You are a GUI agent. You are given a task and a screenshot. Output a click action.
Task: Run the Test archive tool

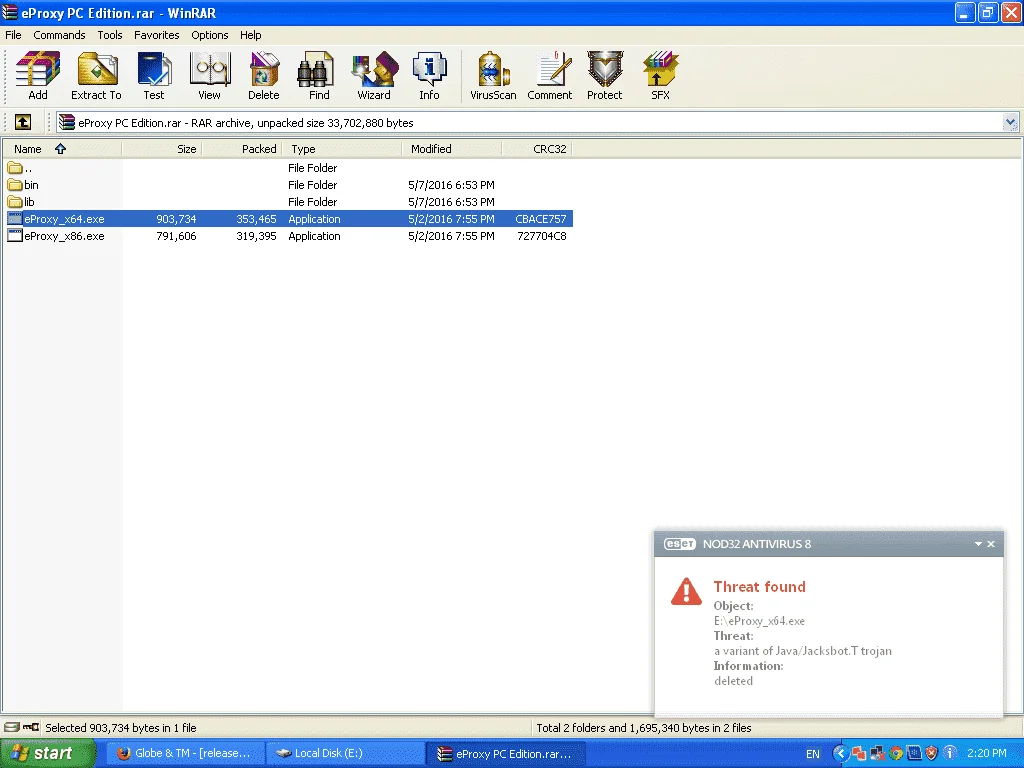coord(154,76)
